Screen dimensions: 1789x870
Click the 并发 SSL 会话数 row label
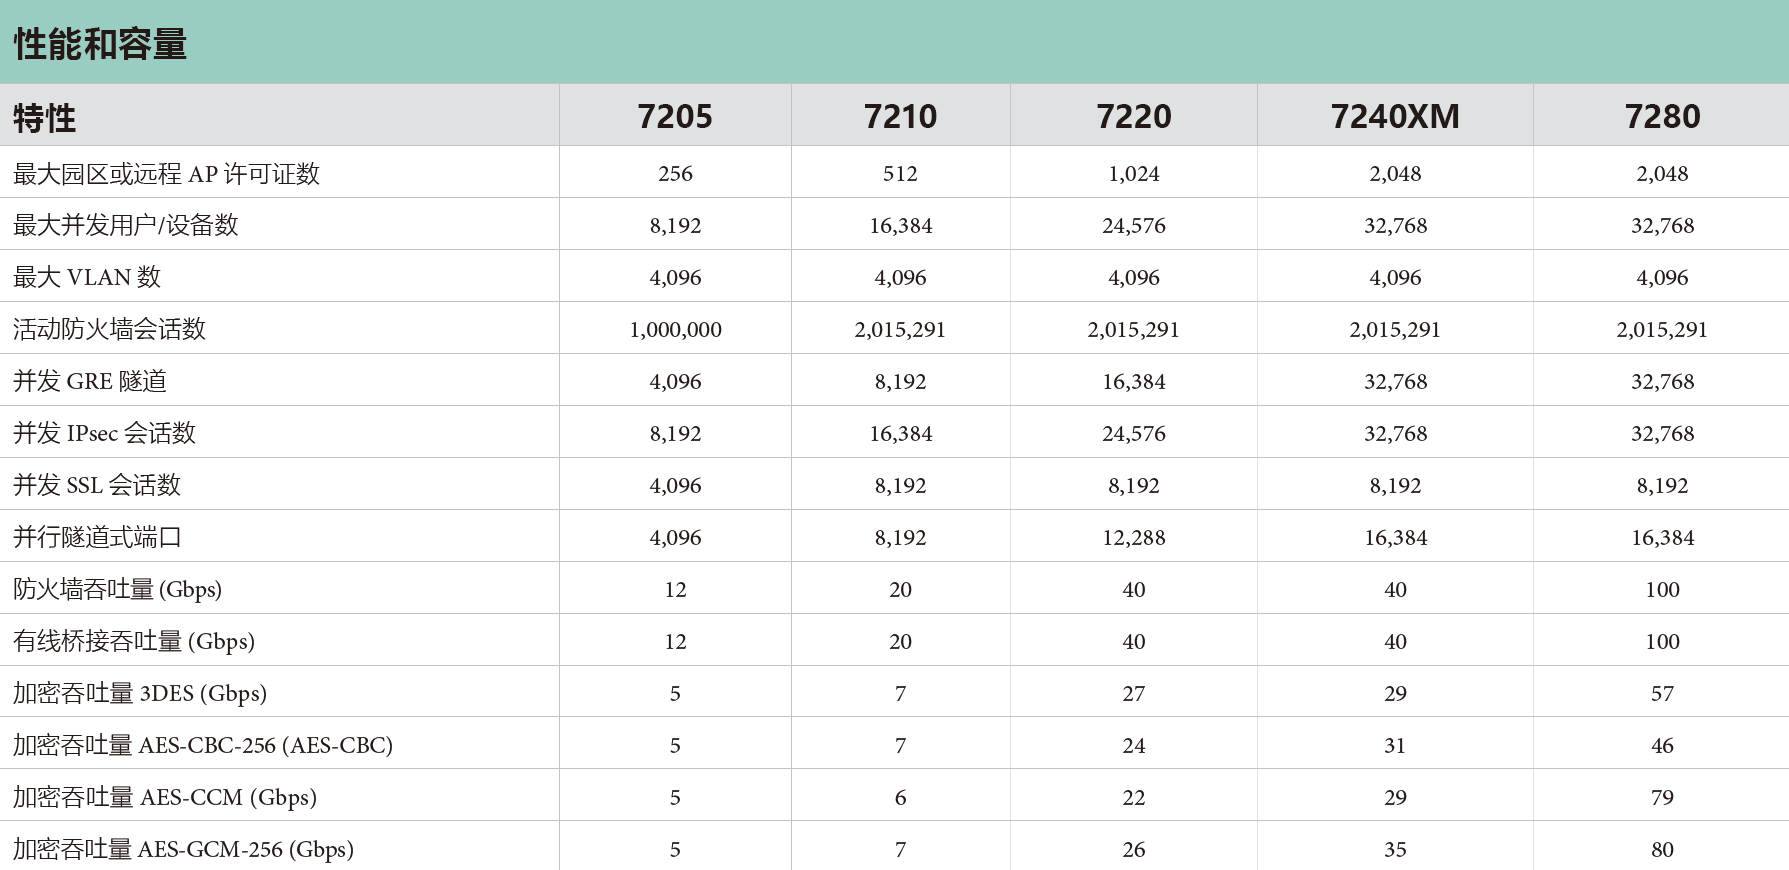[x=97, y=486]
